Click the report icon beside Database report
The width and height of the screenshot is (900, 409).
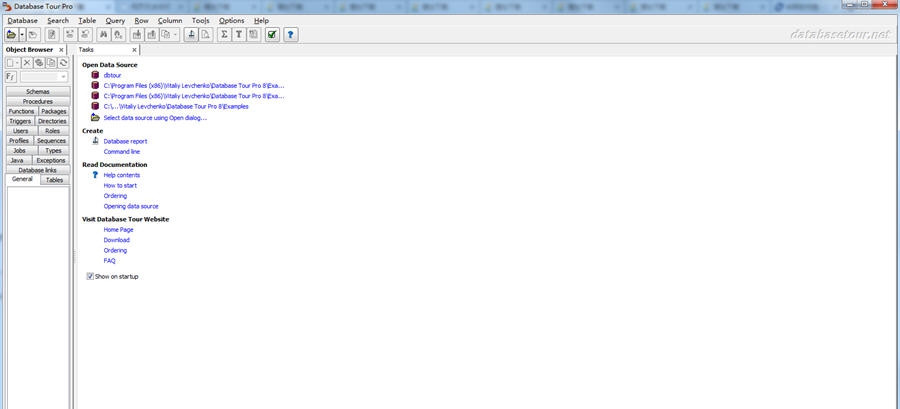pos(95,141)
